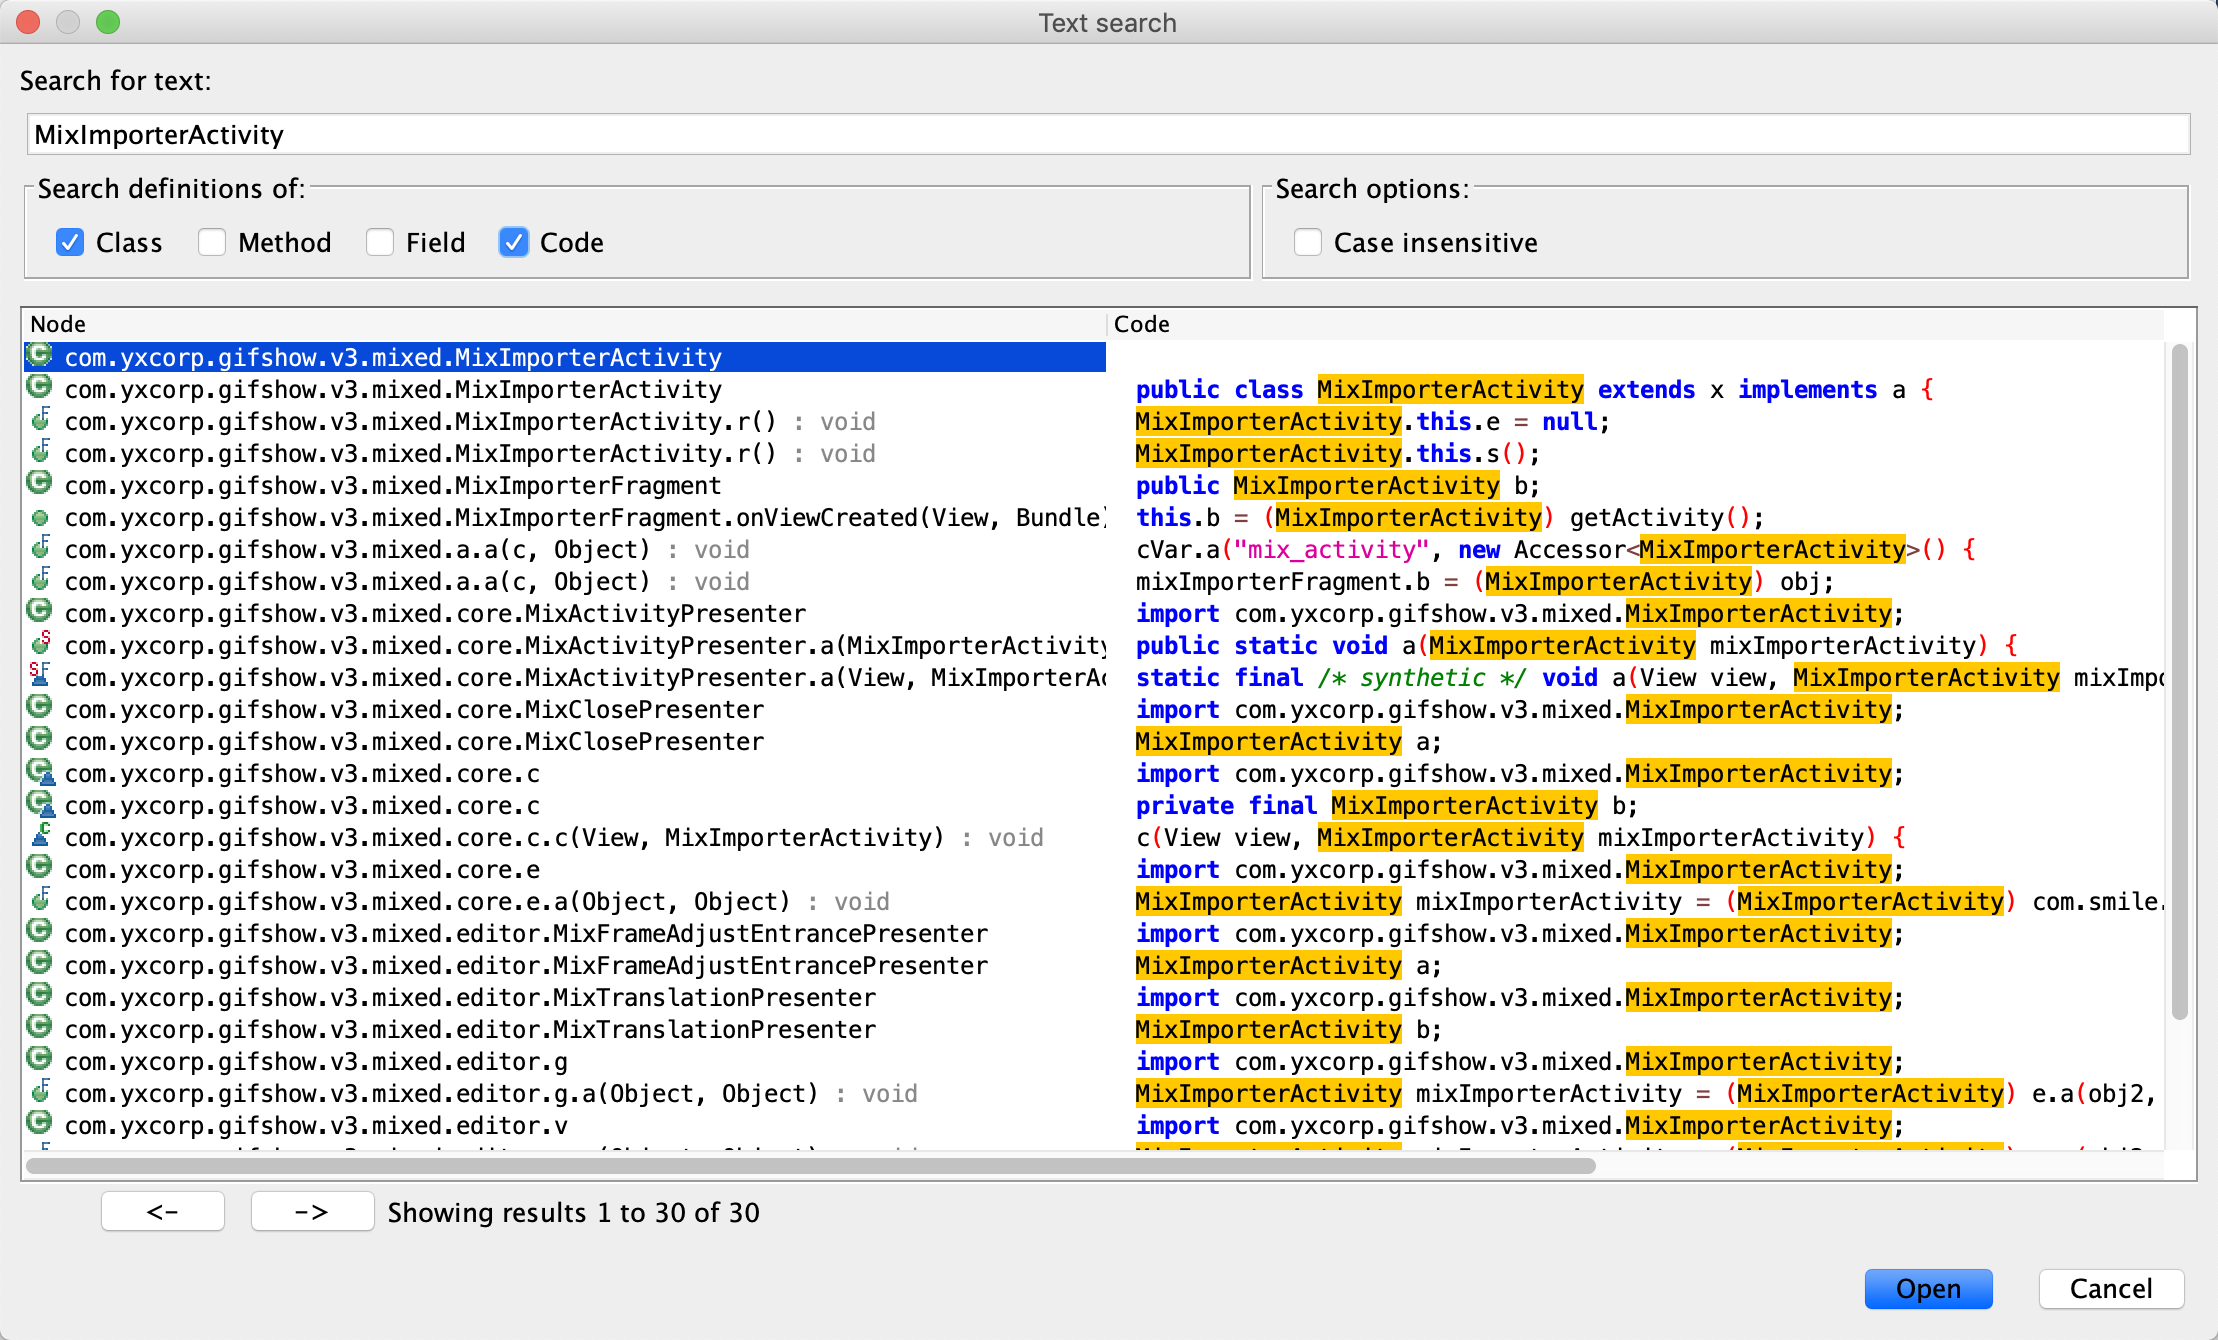Select first MixTranslationPresenter result row
The width and height of the screenshot is (2218, 1340).
click(x=470, y=997)
